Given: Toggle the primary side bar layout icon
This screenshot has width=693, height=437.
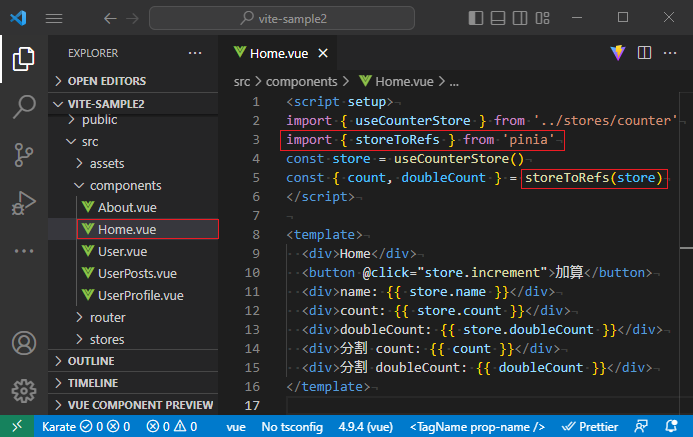Looking at the screenshot, I should tap(476, 18).
